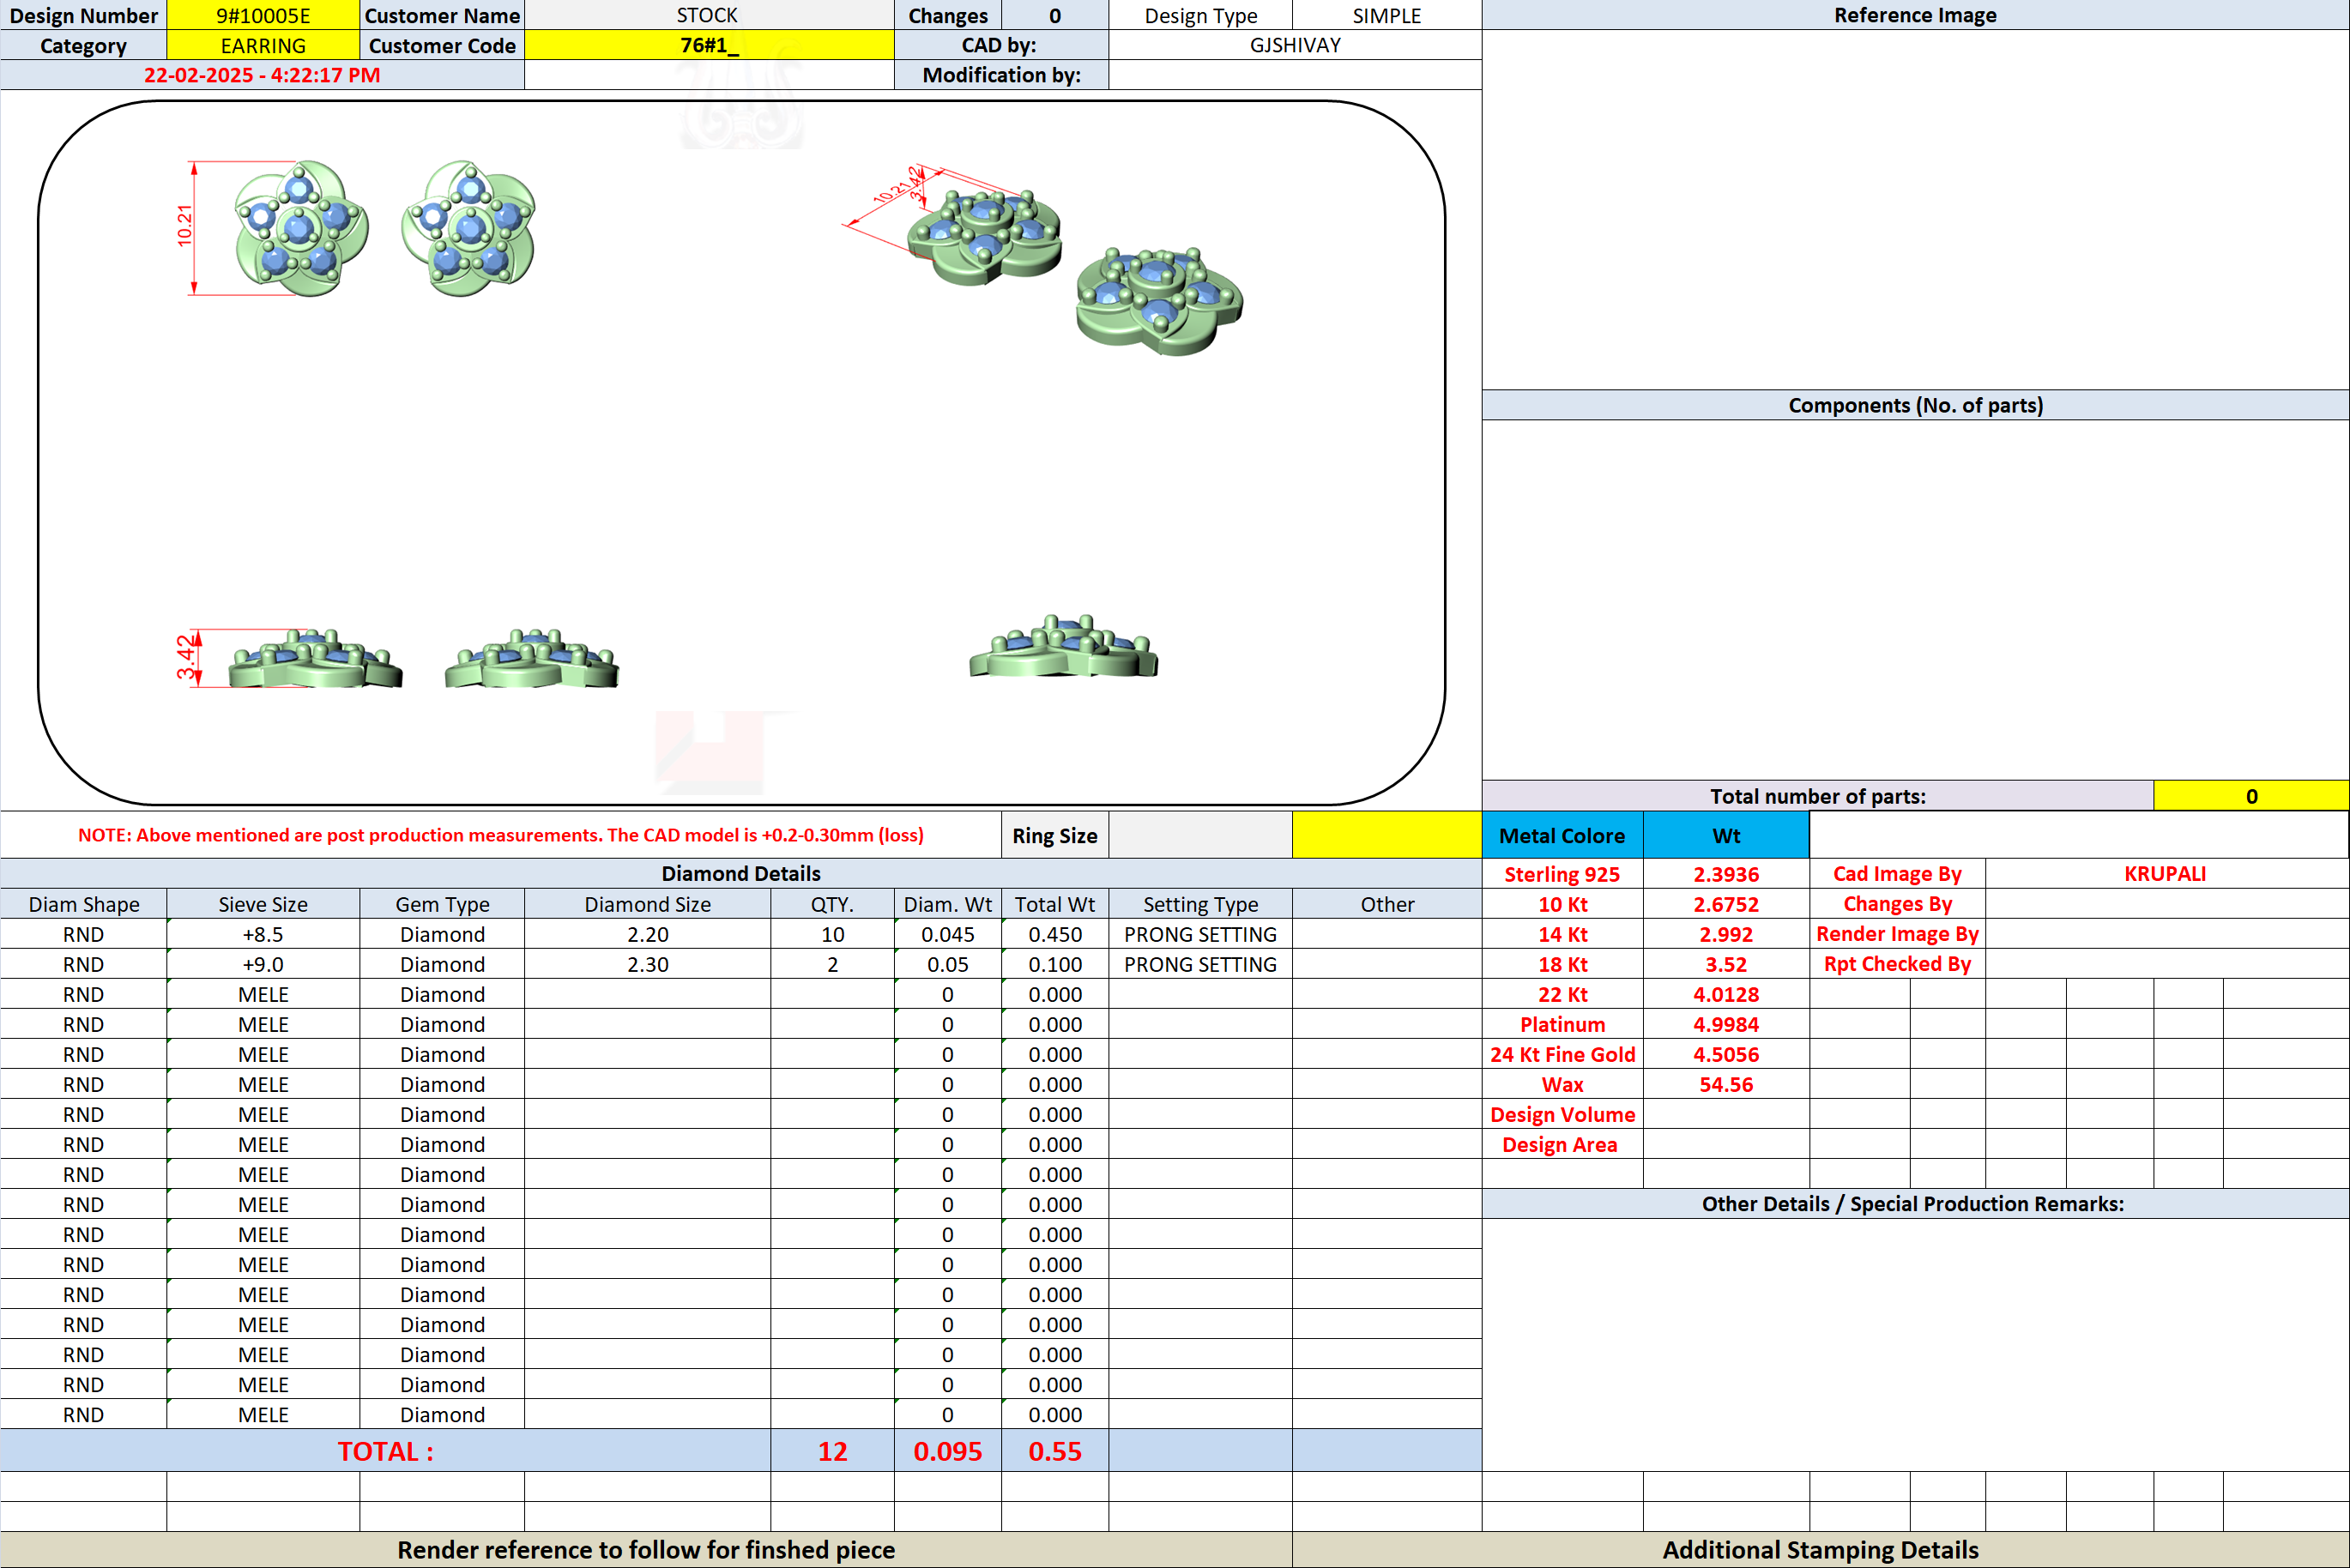Select the Diamond Details section header

point(741,873)
